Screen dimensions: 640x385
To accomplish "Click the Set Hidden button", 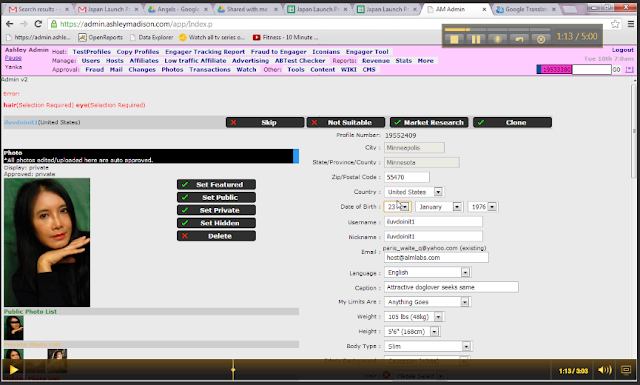I will pyautogui.click(x=216, y=223).
